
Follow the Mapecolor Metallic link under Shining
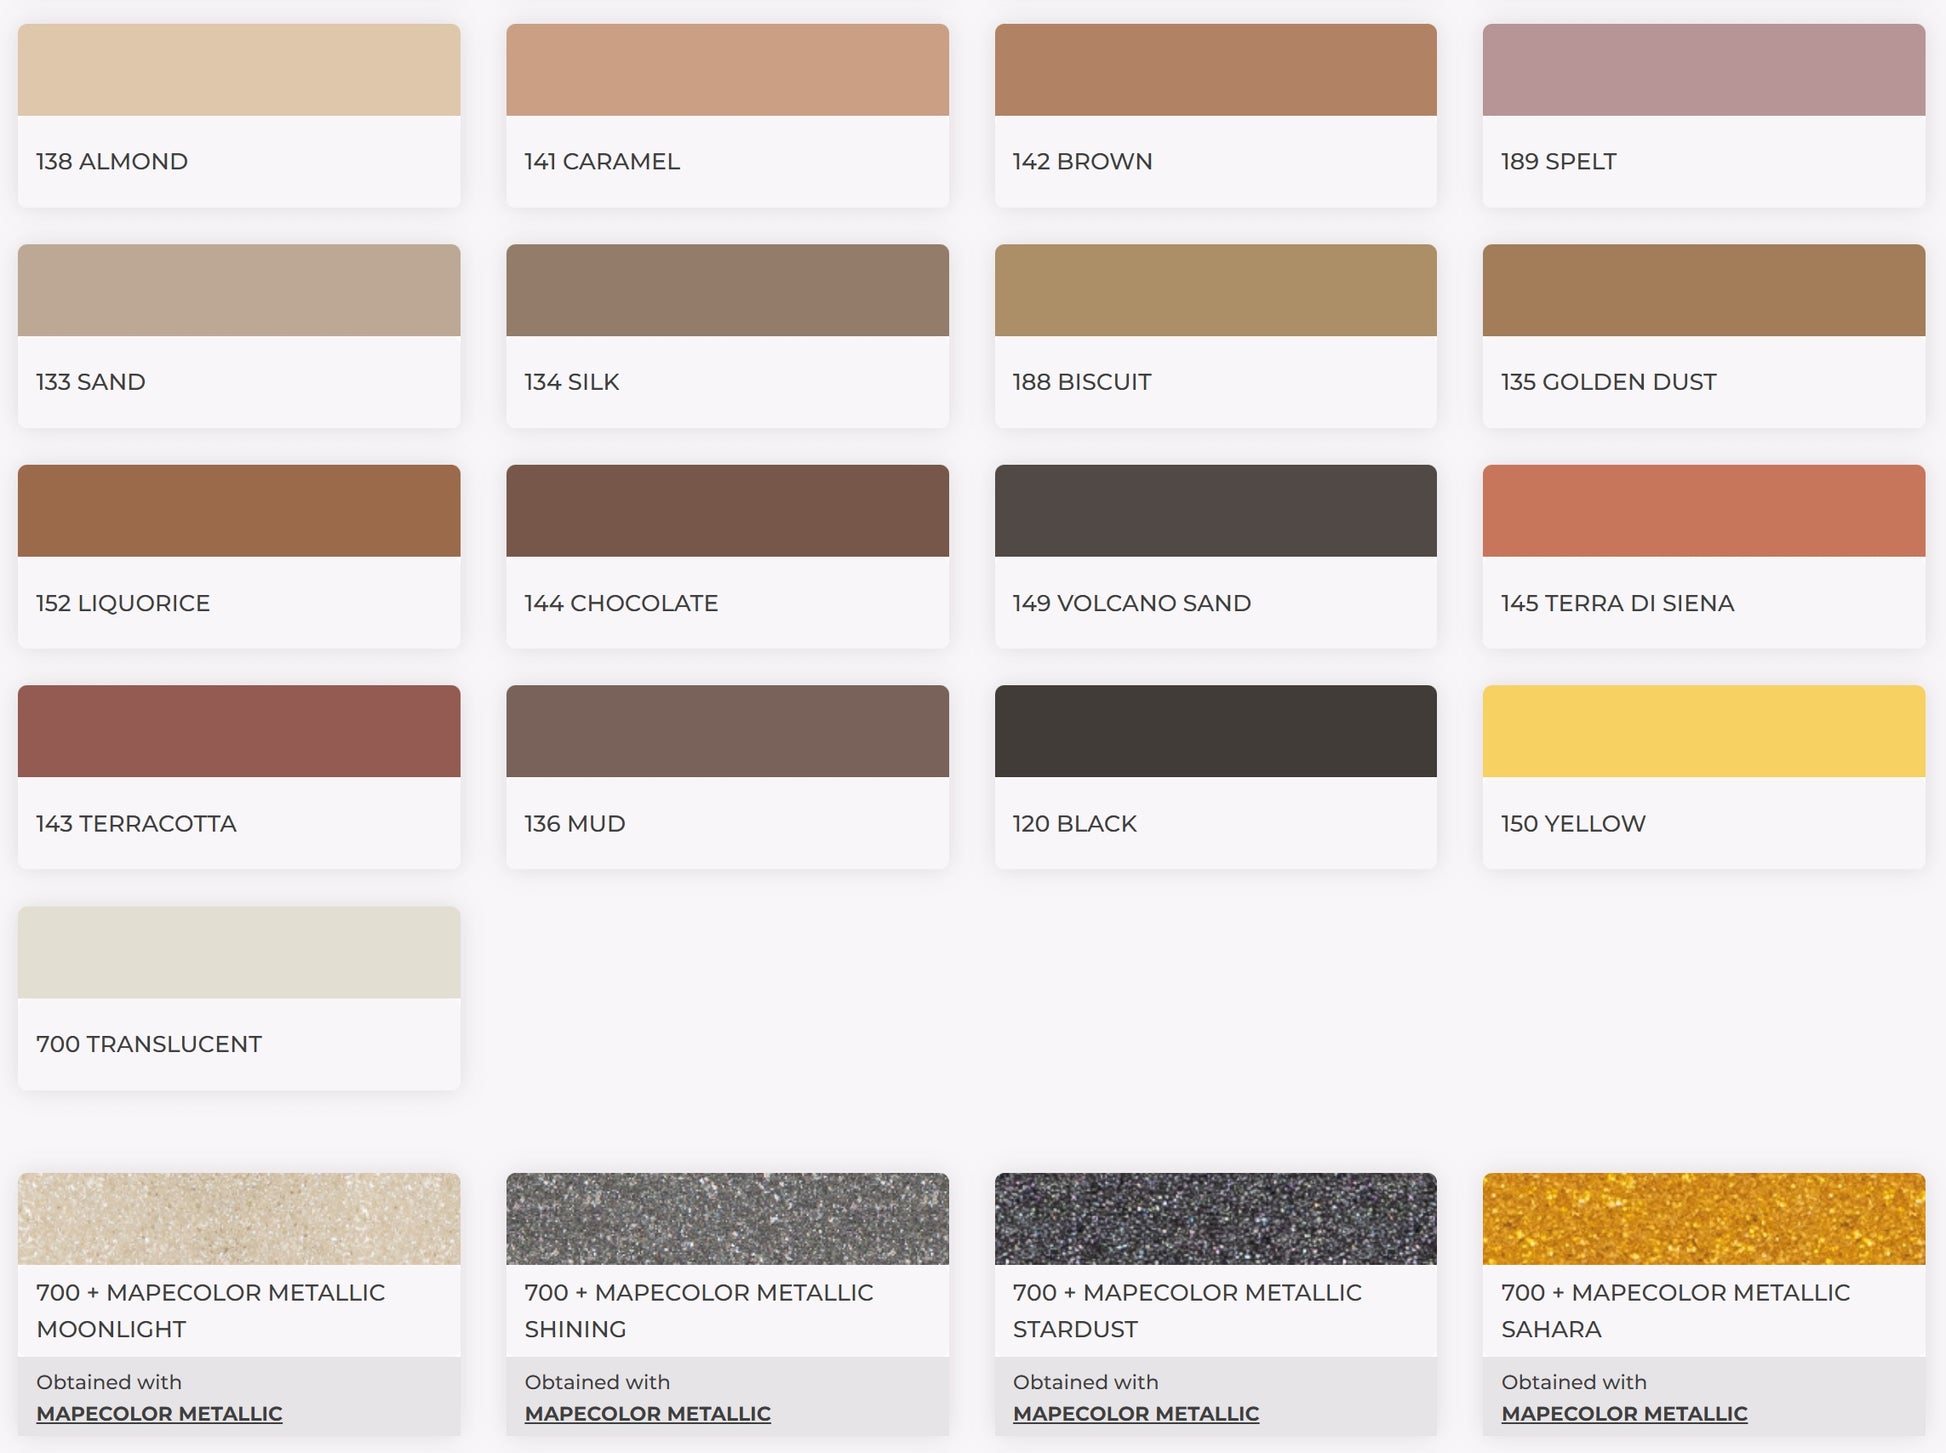[x=647, y=1414]
